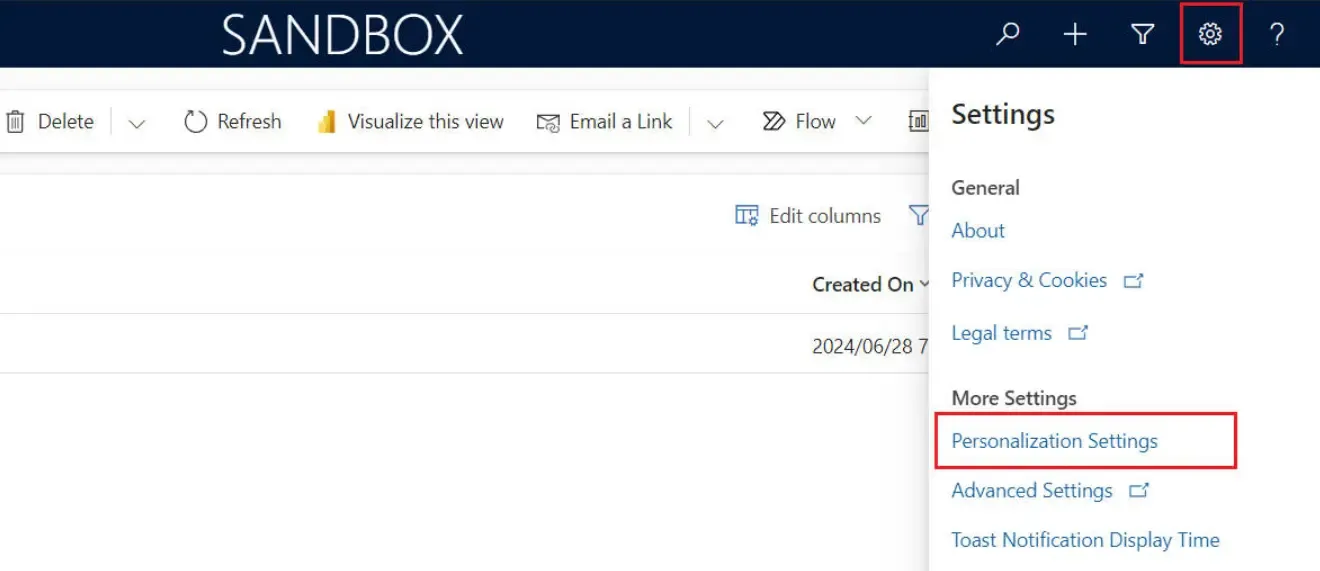Choose Email a Link command
Viewport: 1320px width, 571px height.
[x=621, y=122]
